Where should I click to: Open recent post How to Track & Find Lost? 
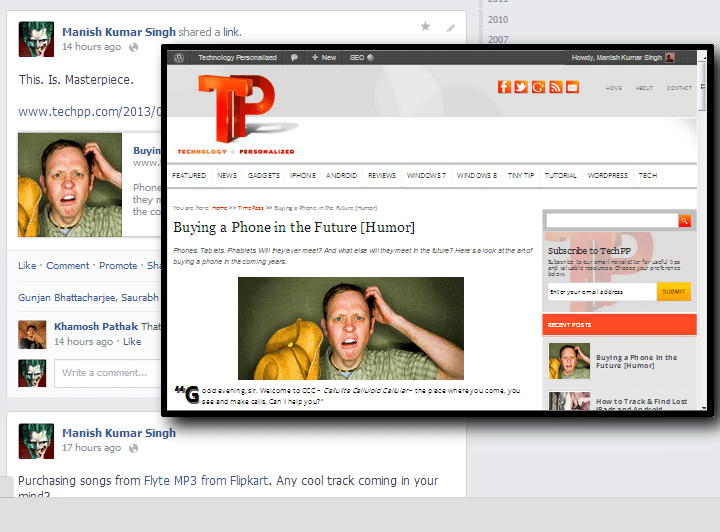point(641,404)
